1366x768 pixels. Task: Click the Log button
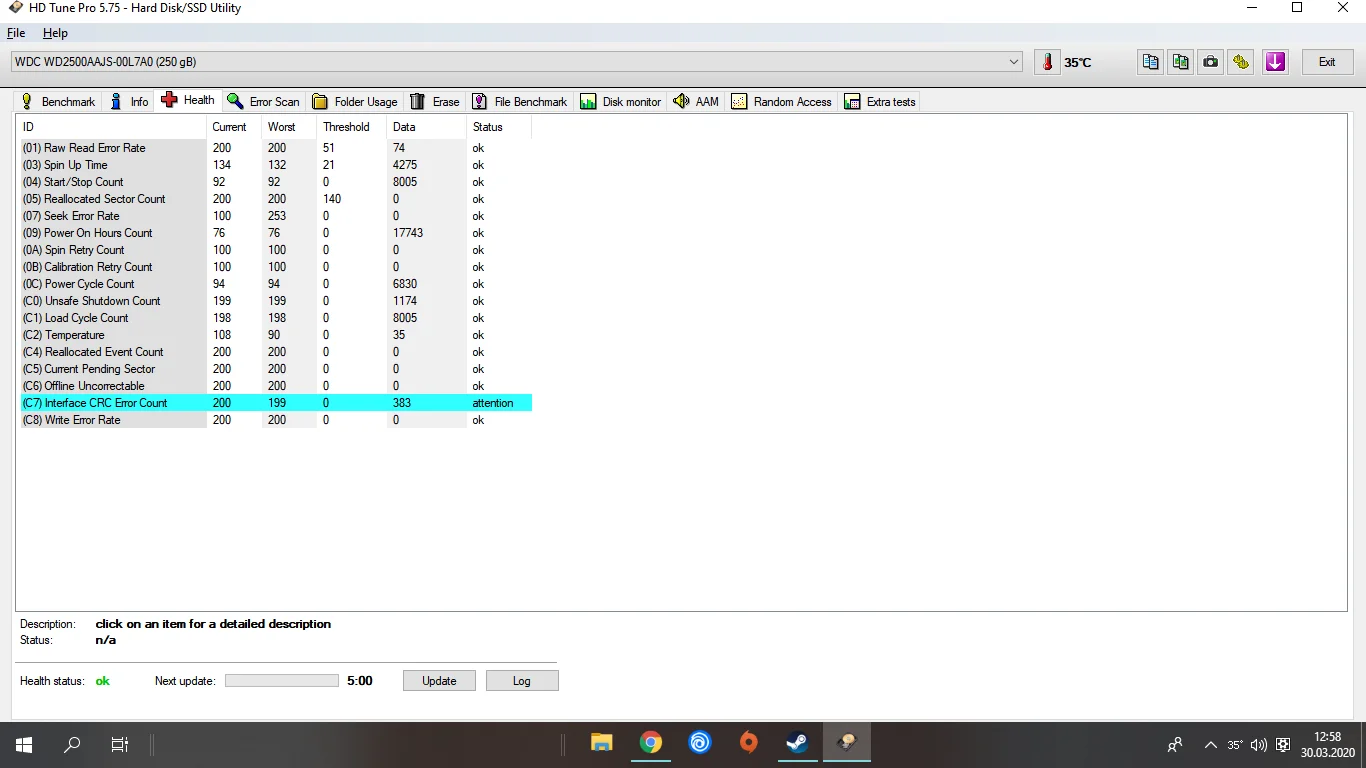click(522, 681)
